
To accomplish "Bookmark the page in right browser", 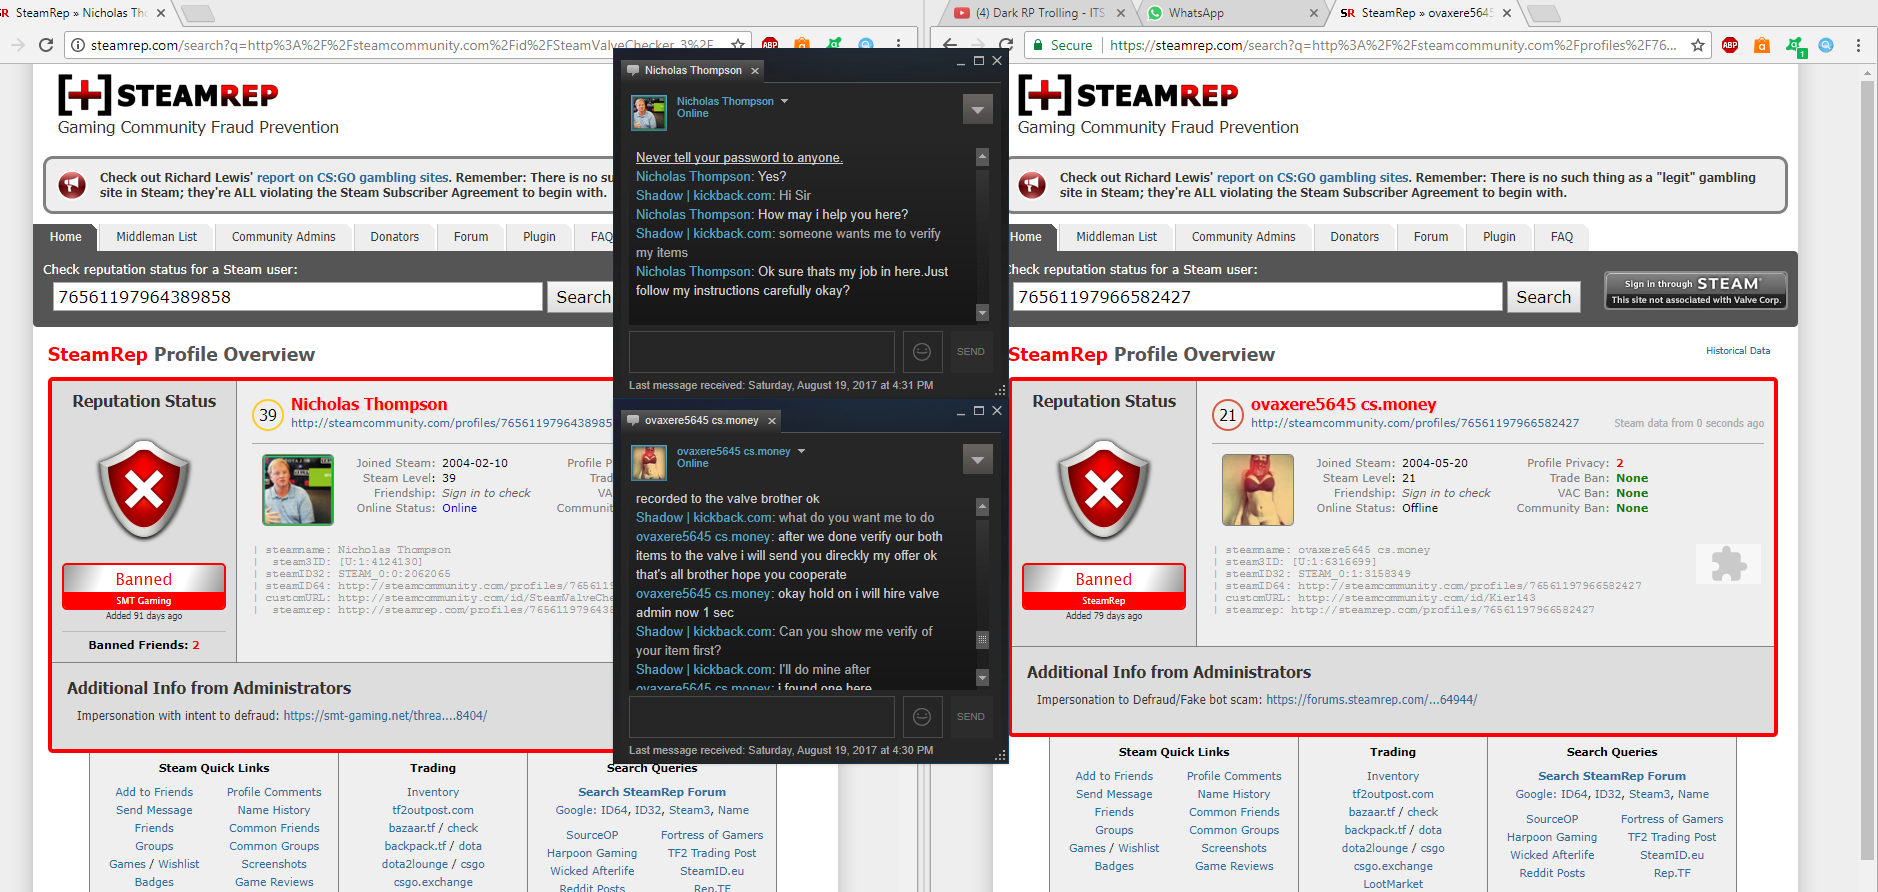I will click(1697, 45).
